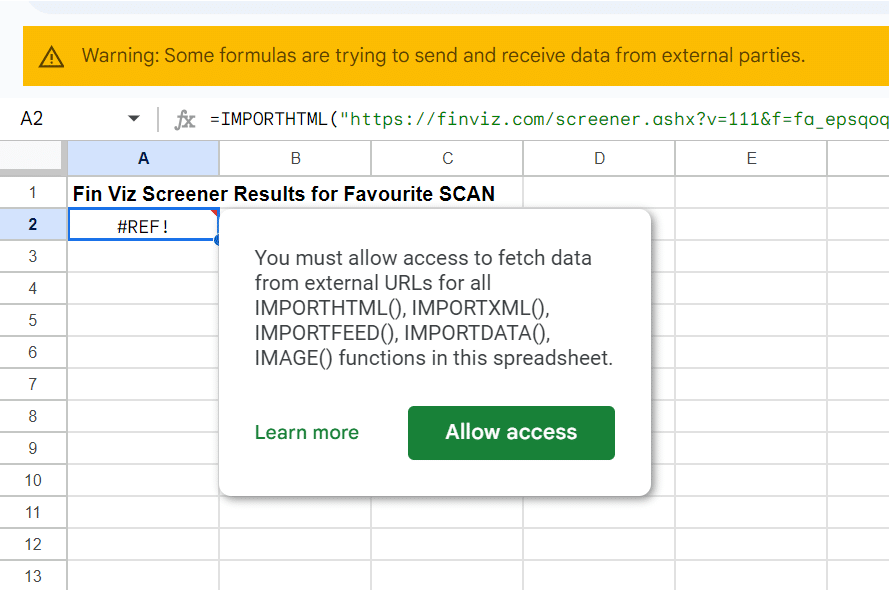Screen dimensions: 889x590
Task: Select row 3 header
Action: 33,257
